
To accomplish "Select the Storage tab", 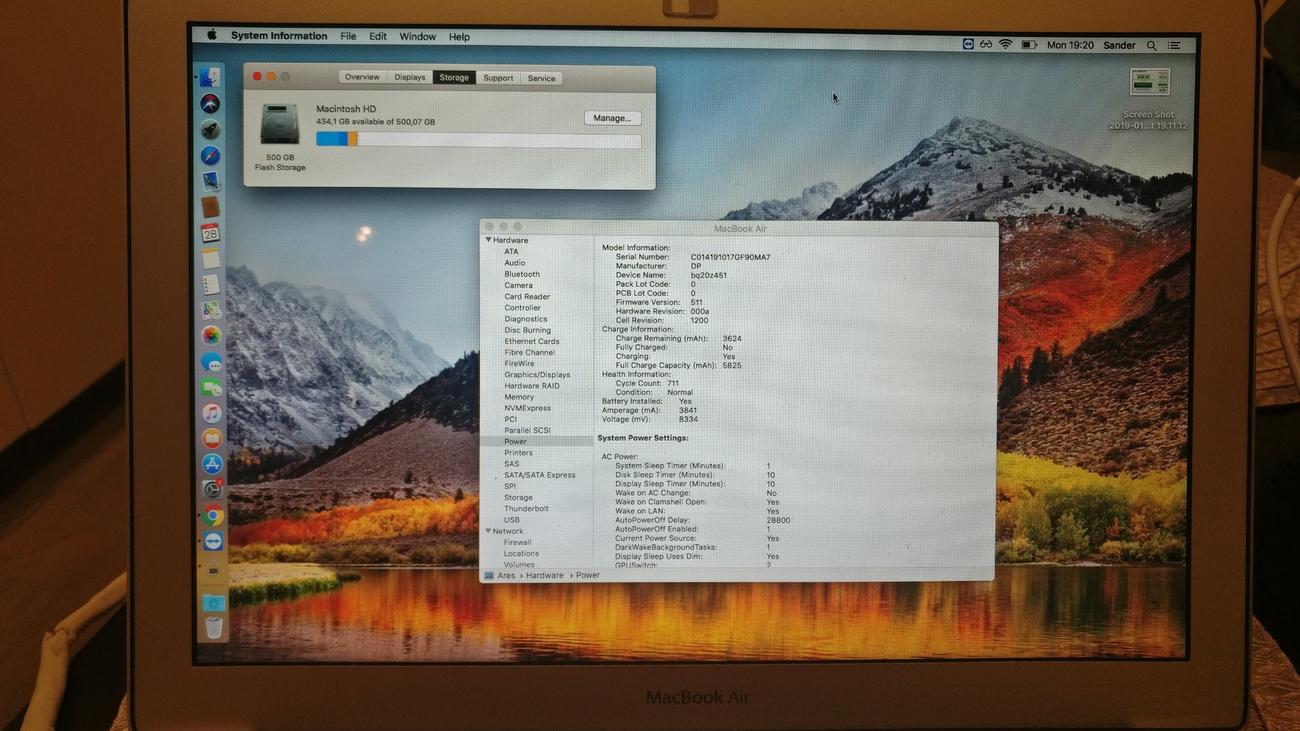I will (454, 77).
